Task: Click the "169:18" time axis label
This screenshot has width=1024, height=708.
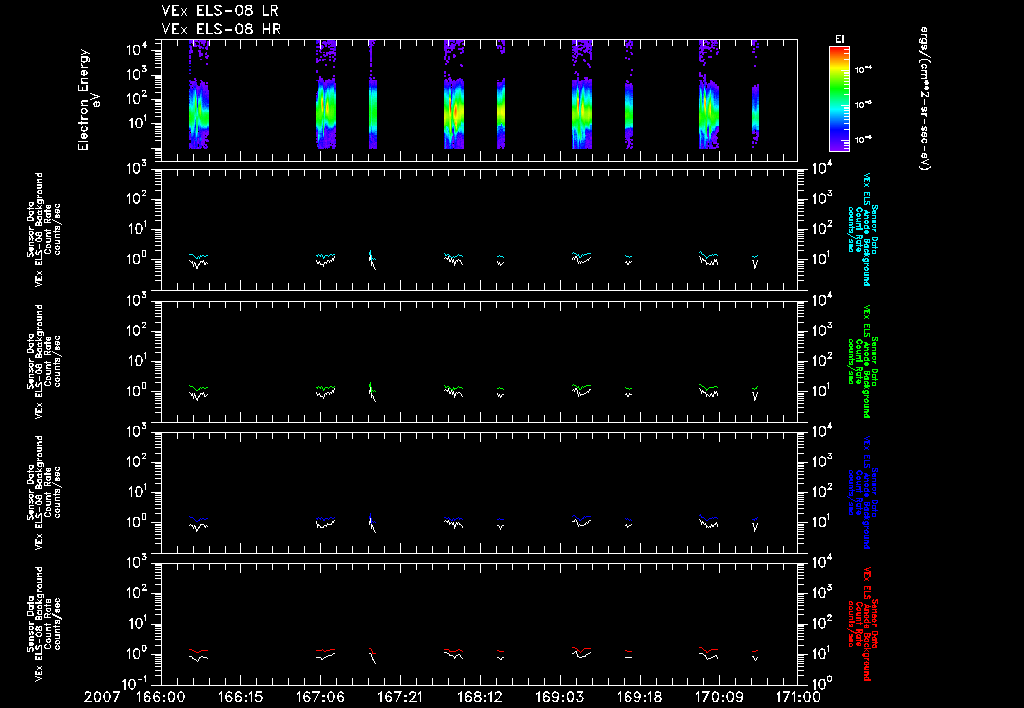Action: coord(639,697)
